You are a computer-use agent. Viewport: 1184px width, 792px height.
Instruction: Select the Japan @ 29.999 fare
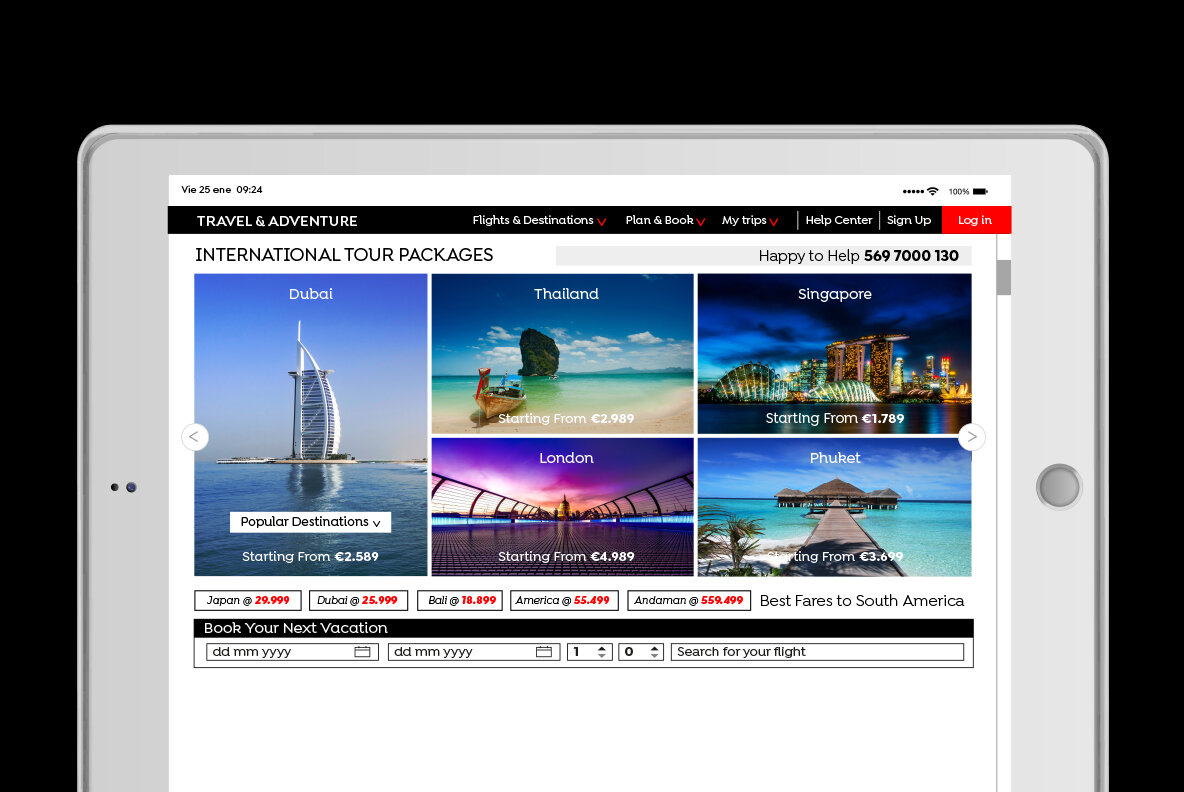click(248, 600)
